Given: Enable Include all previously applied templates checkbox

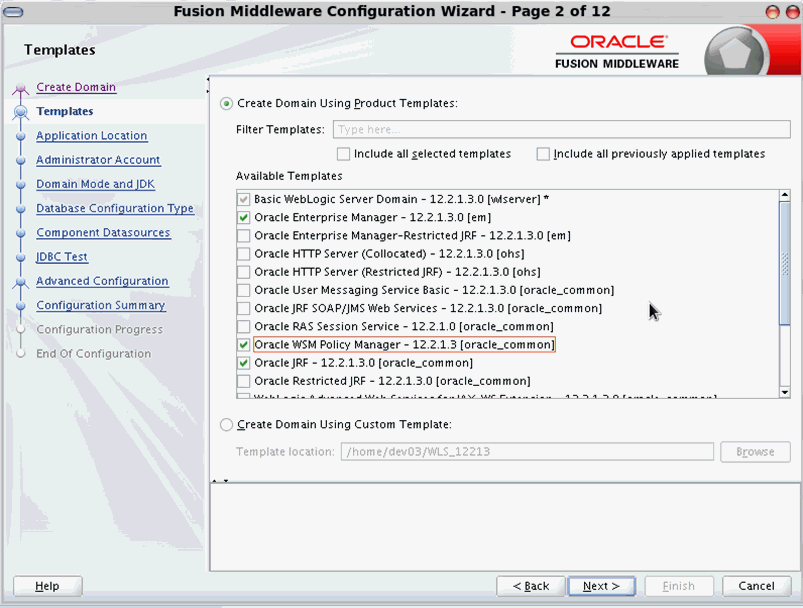Looking at the screenshot, I should [543, 154].
